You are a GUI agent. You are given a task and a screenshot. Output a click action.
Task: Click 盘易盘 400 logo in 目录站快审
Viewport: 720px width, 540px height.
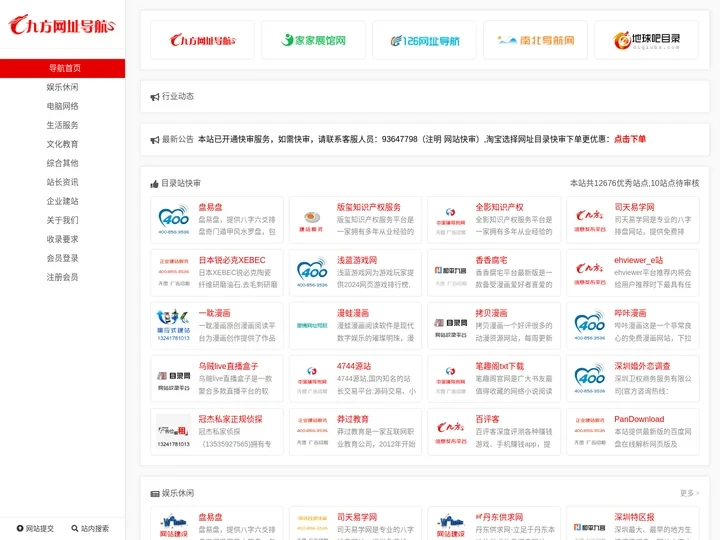174,219
